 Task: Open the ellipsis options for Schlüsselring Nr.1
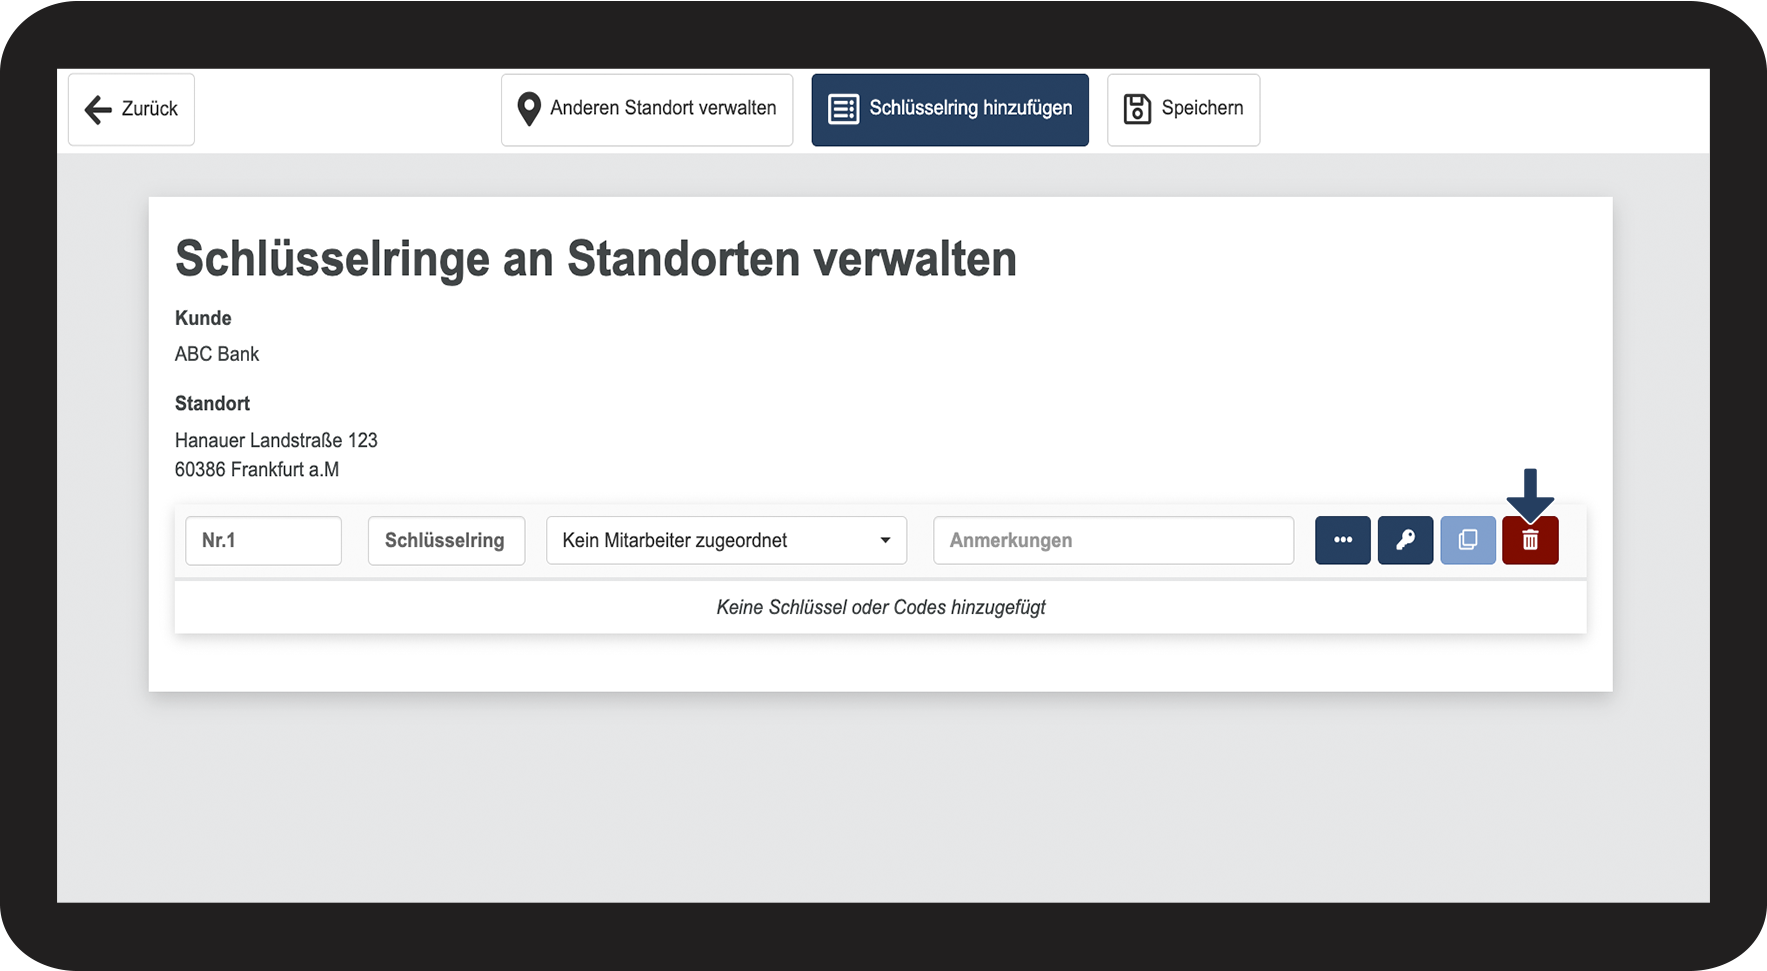[x=1343, y=540]
